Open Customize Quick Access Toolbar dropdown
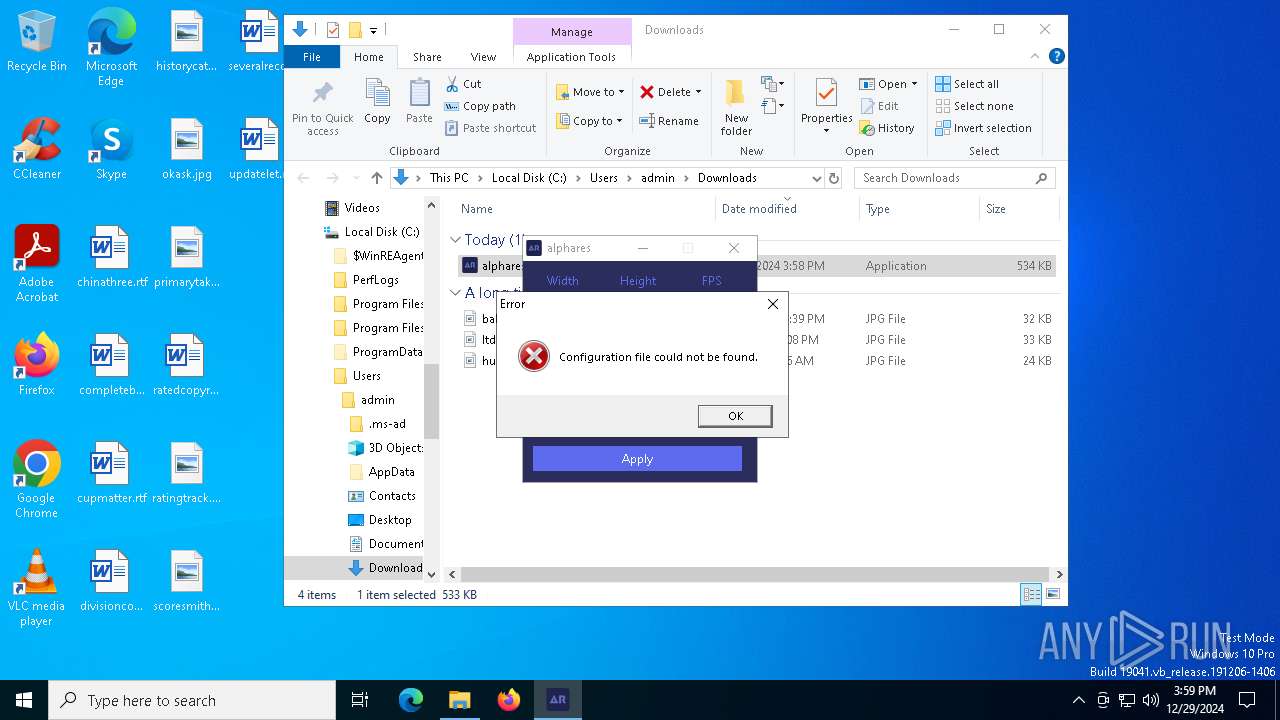Viewport: 1280px width, 720px height. 373,30
